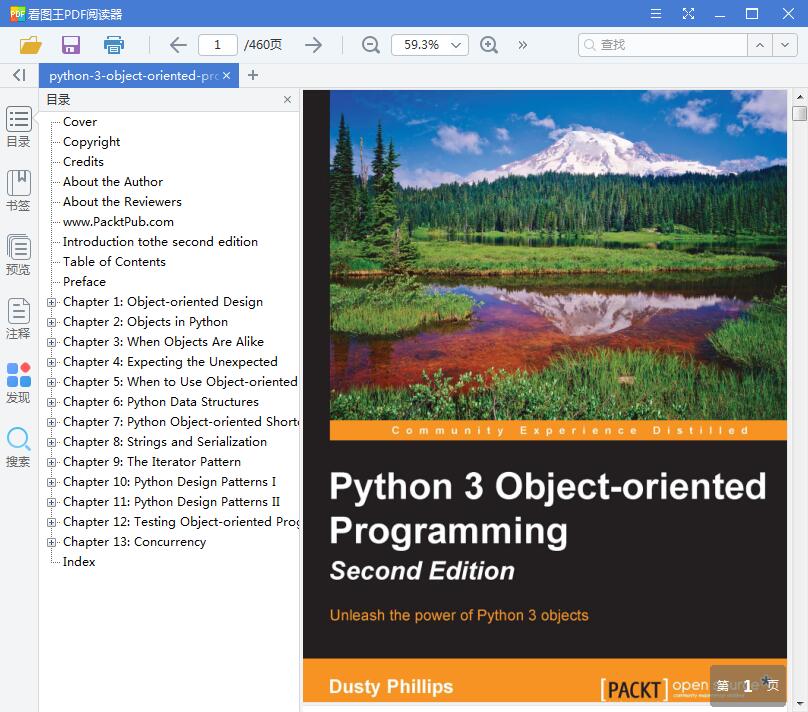
Task: Select the python-3-object-oriented document tab
Action: [133, 76]
